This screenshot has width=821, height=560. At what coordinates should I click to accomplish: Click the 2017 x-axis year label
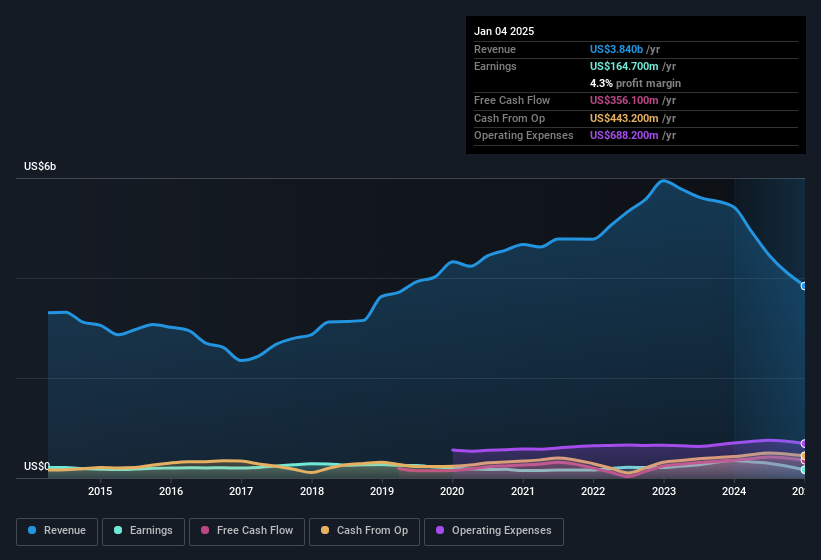point(241,491)
